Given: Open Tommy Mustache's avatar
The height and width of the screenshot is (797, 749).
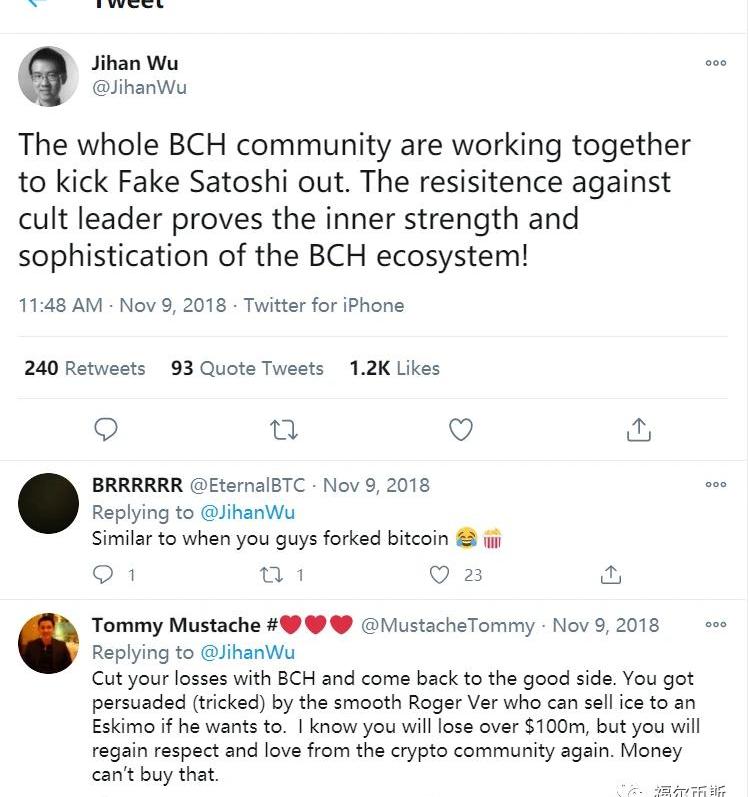Looking at the screenshot, I should [x=48, y=643].
